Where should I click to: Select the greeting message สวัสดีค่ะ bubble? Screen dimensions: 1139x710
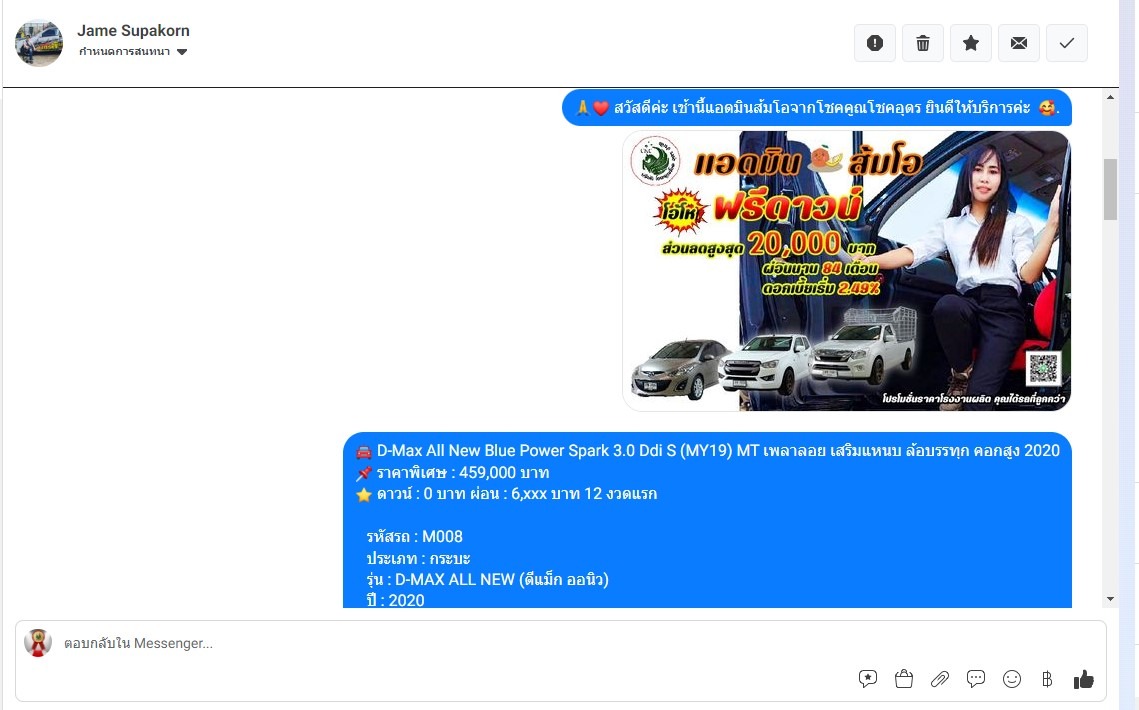coord(817,108)
